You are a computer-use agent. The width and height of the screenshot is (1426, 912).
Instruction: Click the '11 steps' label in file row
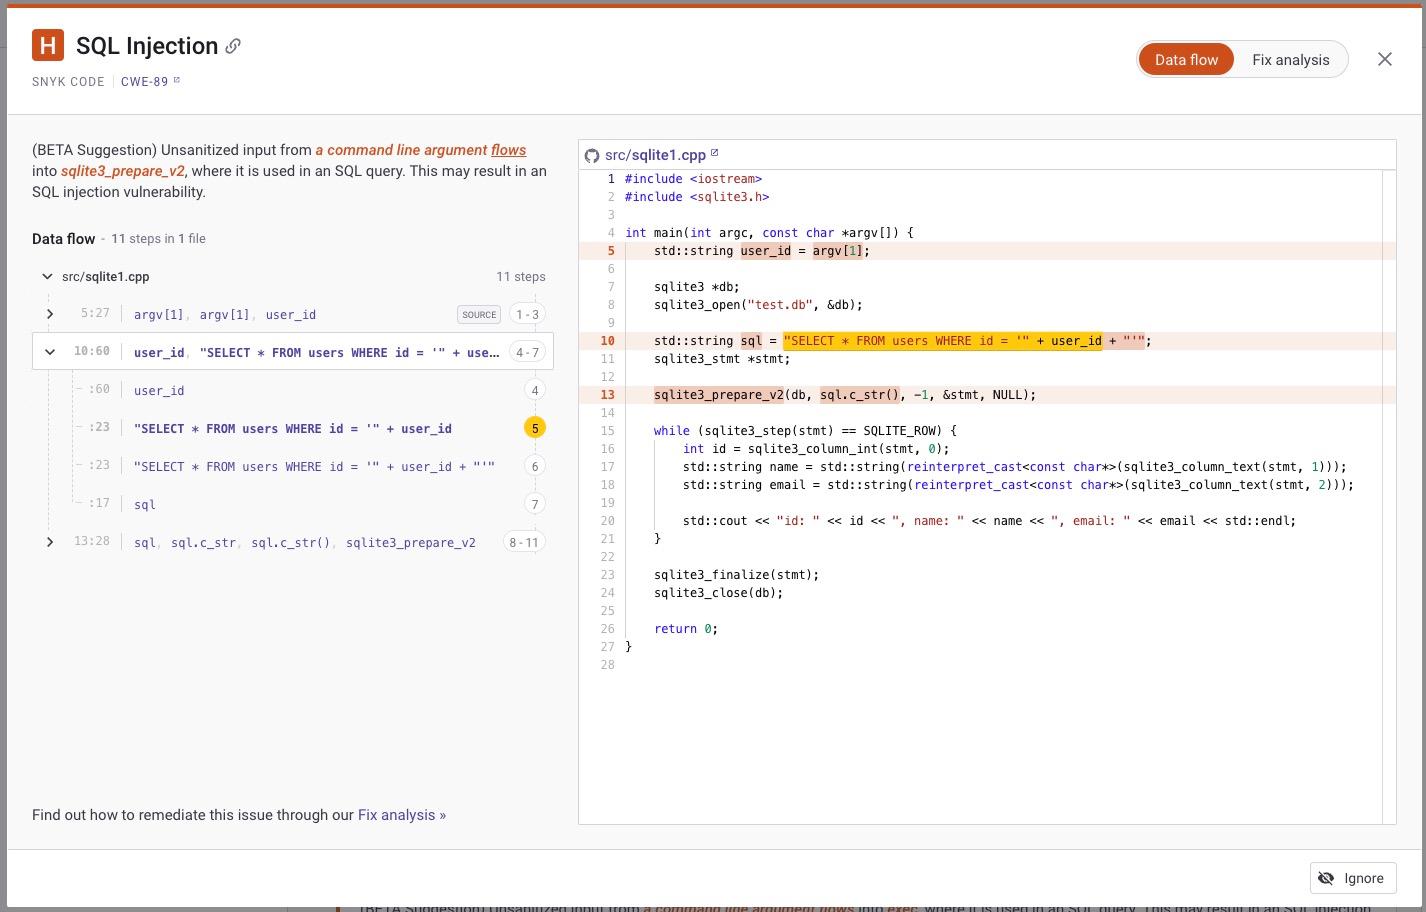[521, 276]
